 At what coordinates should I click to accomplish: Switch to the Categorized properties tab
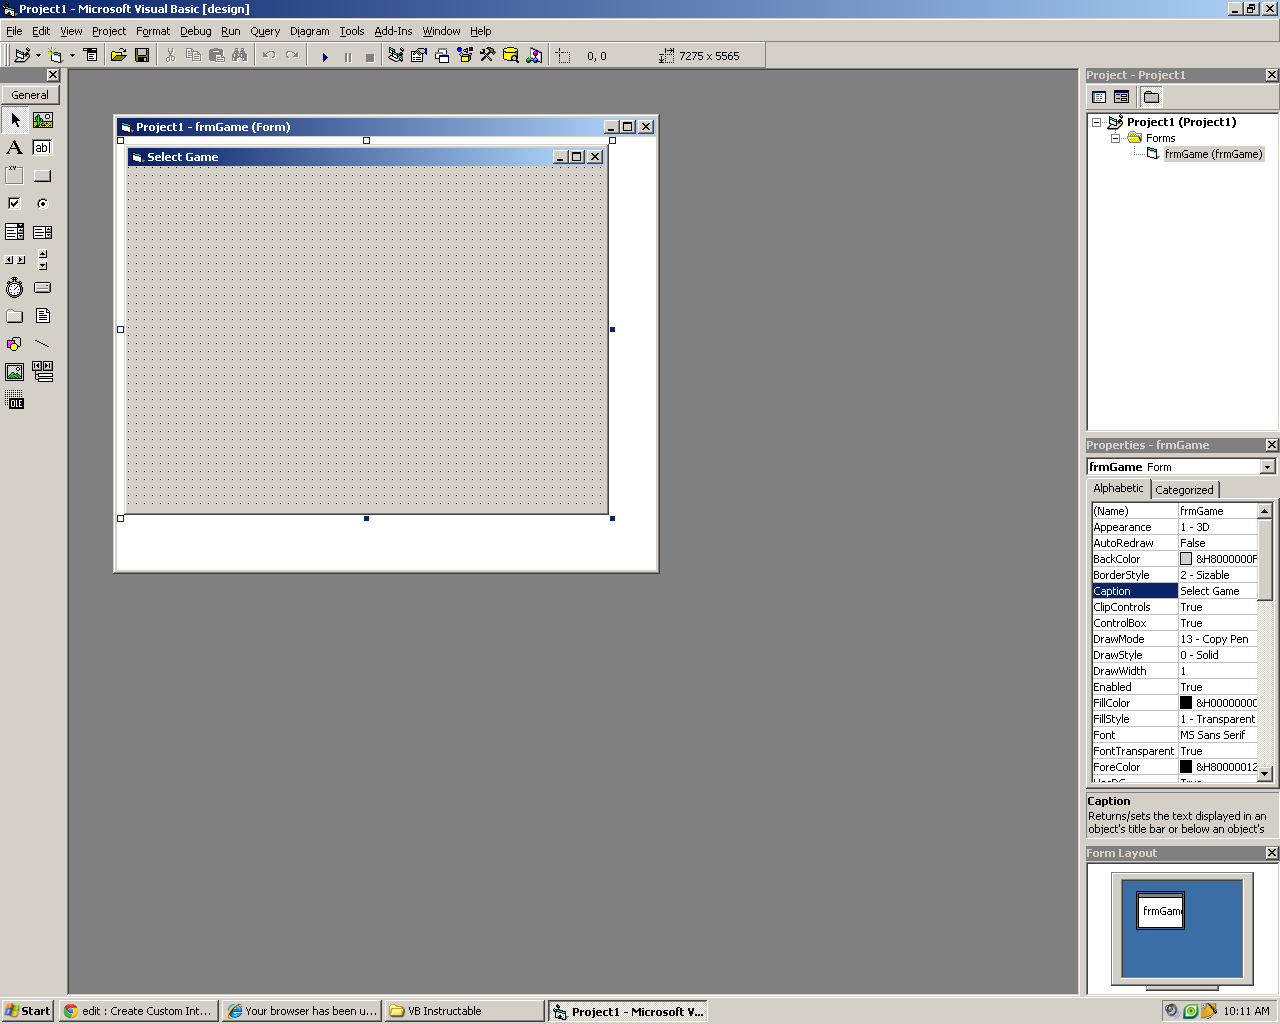(x=1184, y=490)
